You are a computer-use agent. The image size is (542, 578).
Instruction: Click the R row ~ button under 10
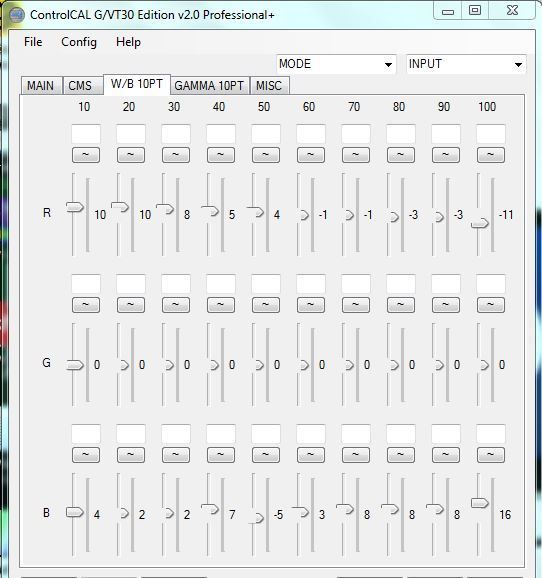(x=86, y=155)
